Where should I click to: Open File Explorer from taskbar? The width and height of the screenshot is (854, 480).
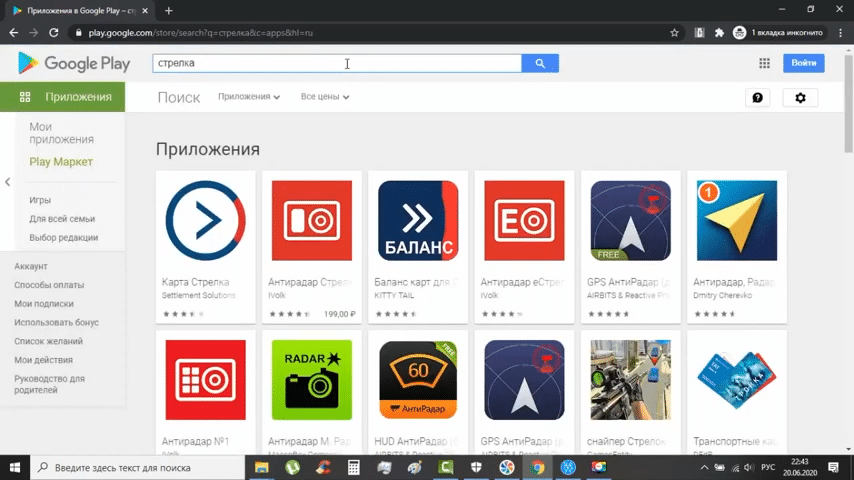click(262, 467)
